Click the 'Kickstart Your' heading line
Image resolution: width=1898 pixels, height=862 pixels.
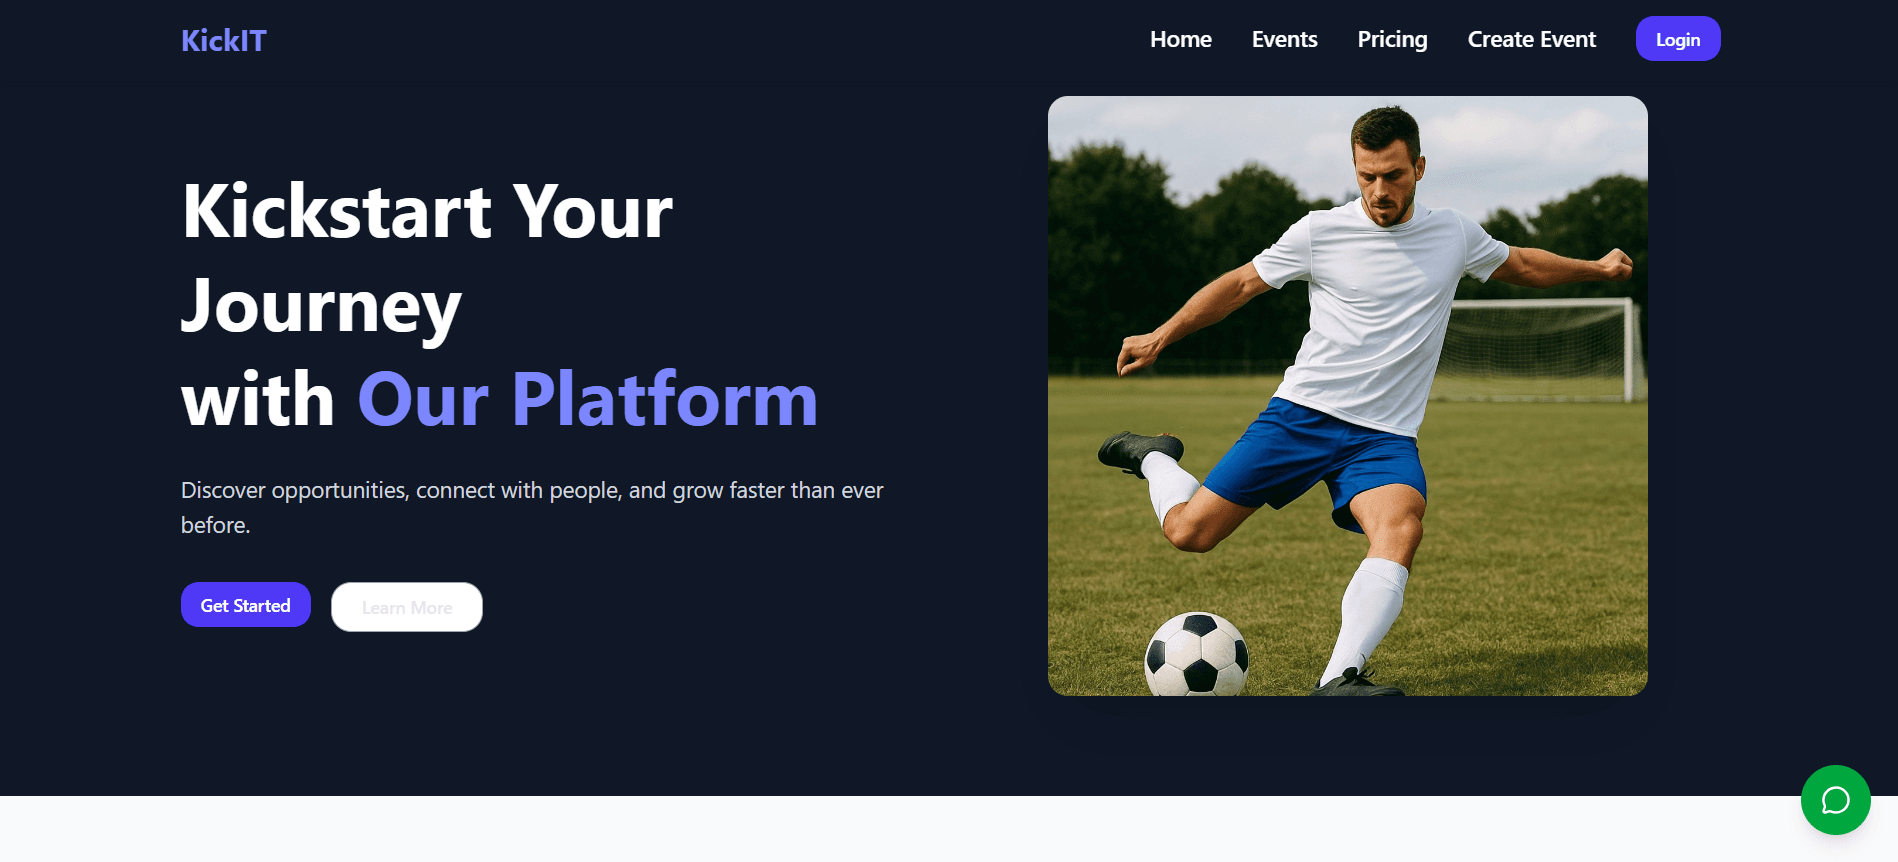tap(427, 212)
